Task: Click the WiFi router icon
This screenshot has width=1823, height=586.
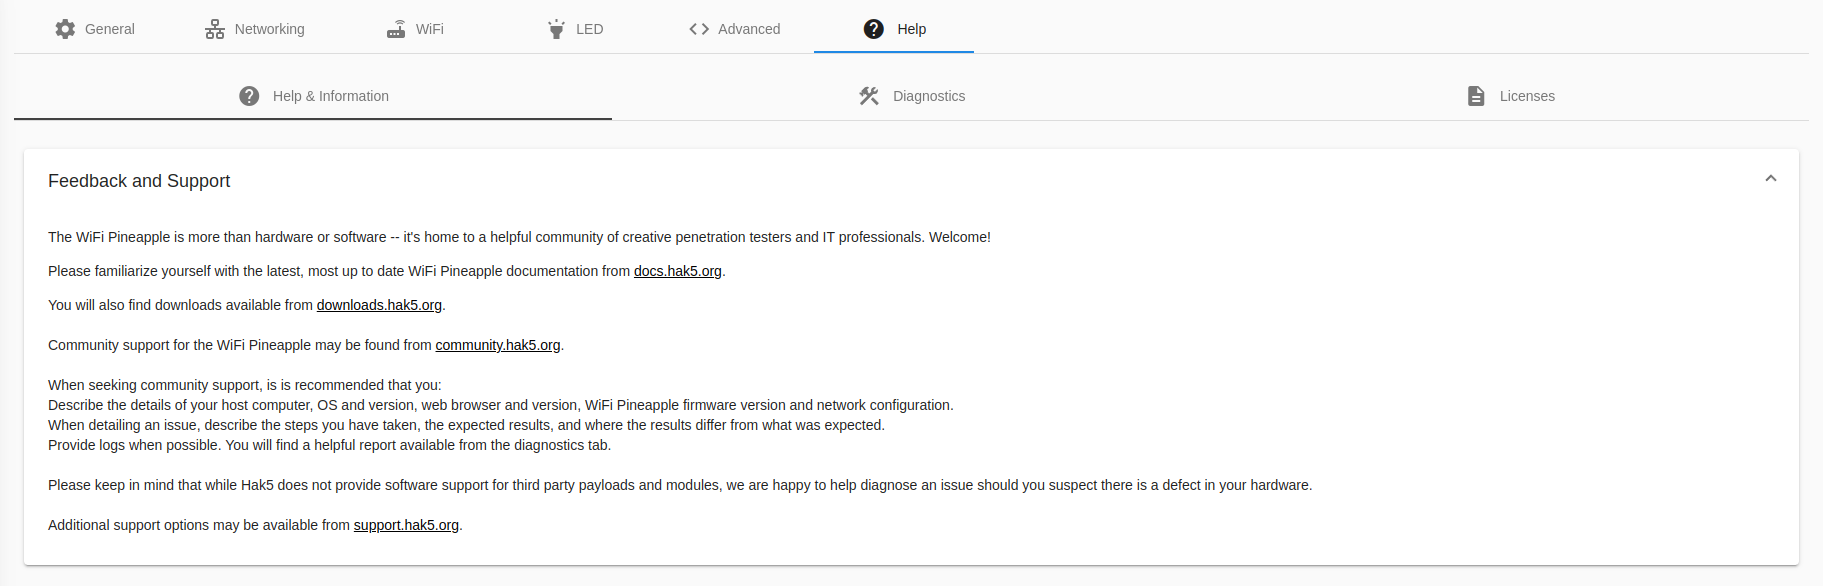Action: (396, 29)
